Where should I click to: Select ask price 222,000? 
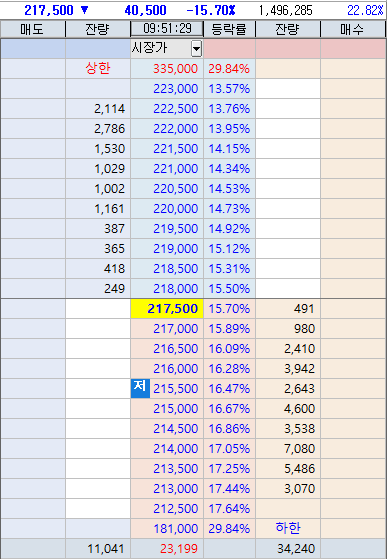click(175, 128)
